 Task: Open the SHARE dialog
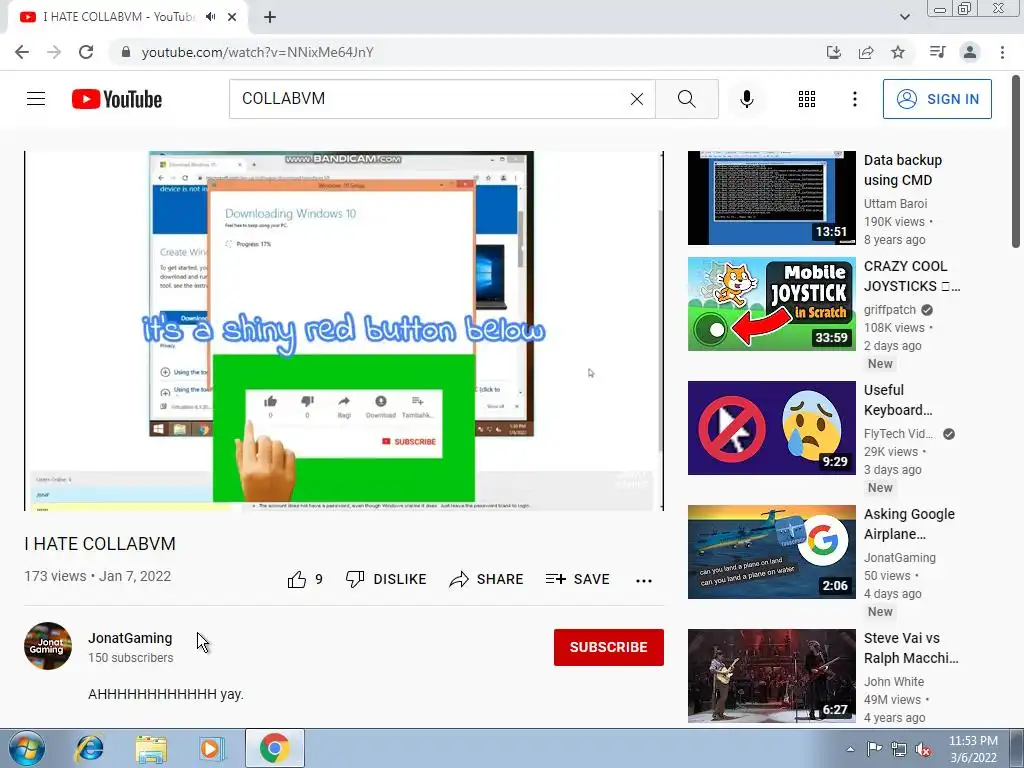point(487,579)
